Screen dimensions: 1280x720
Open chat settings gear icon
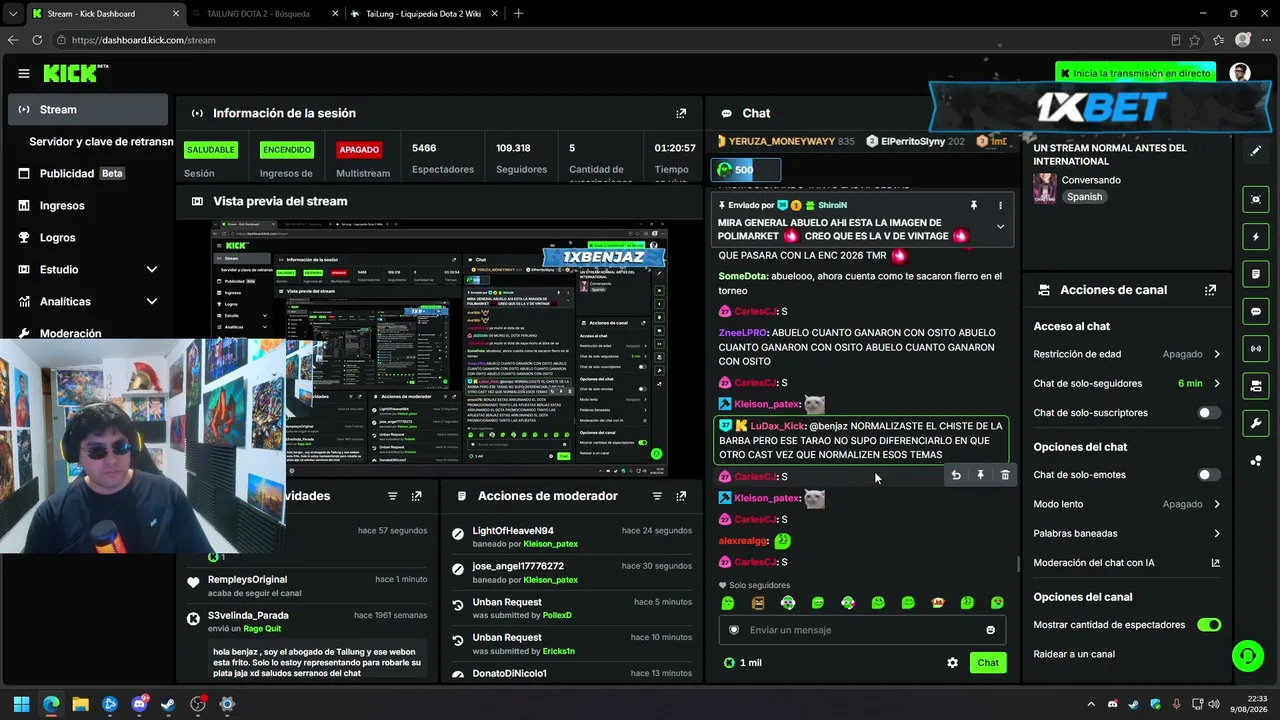(x=952, y=663)
